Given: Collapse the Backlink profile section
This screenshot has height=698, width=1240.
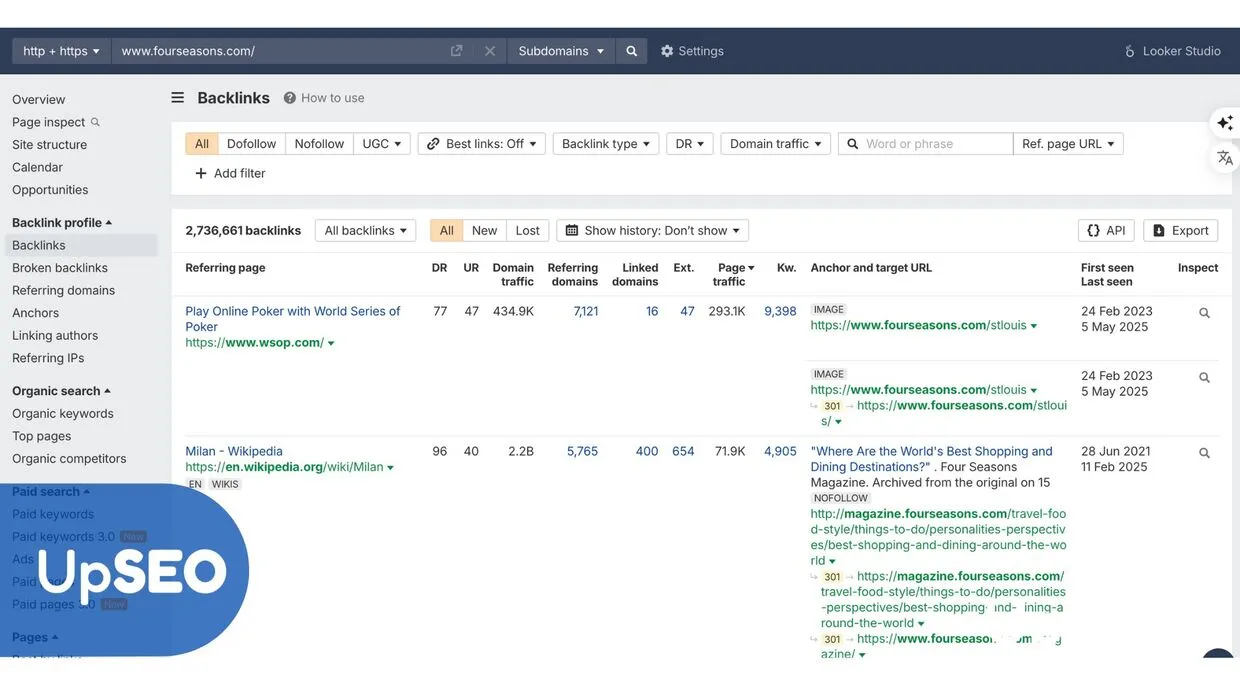Looking at the screenshot, I should (x=62, y=223).
